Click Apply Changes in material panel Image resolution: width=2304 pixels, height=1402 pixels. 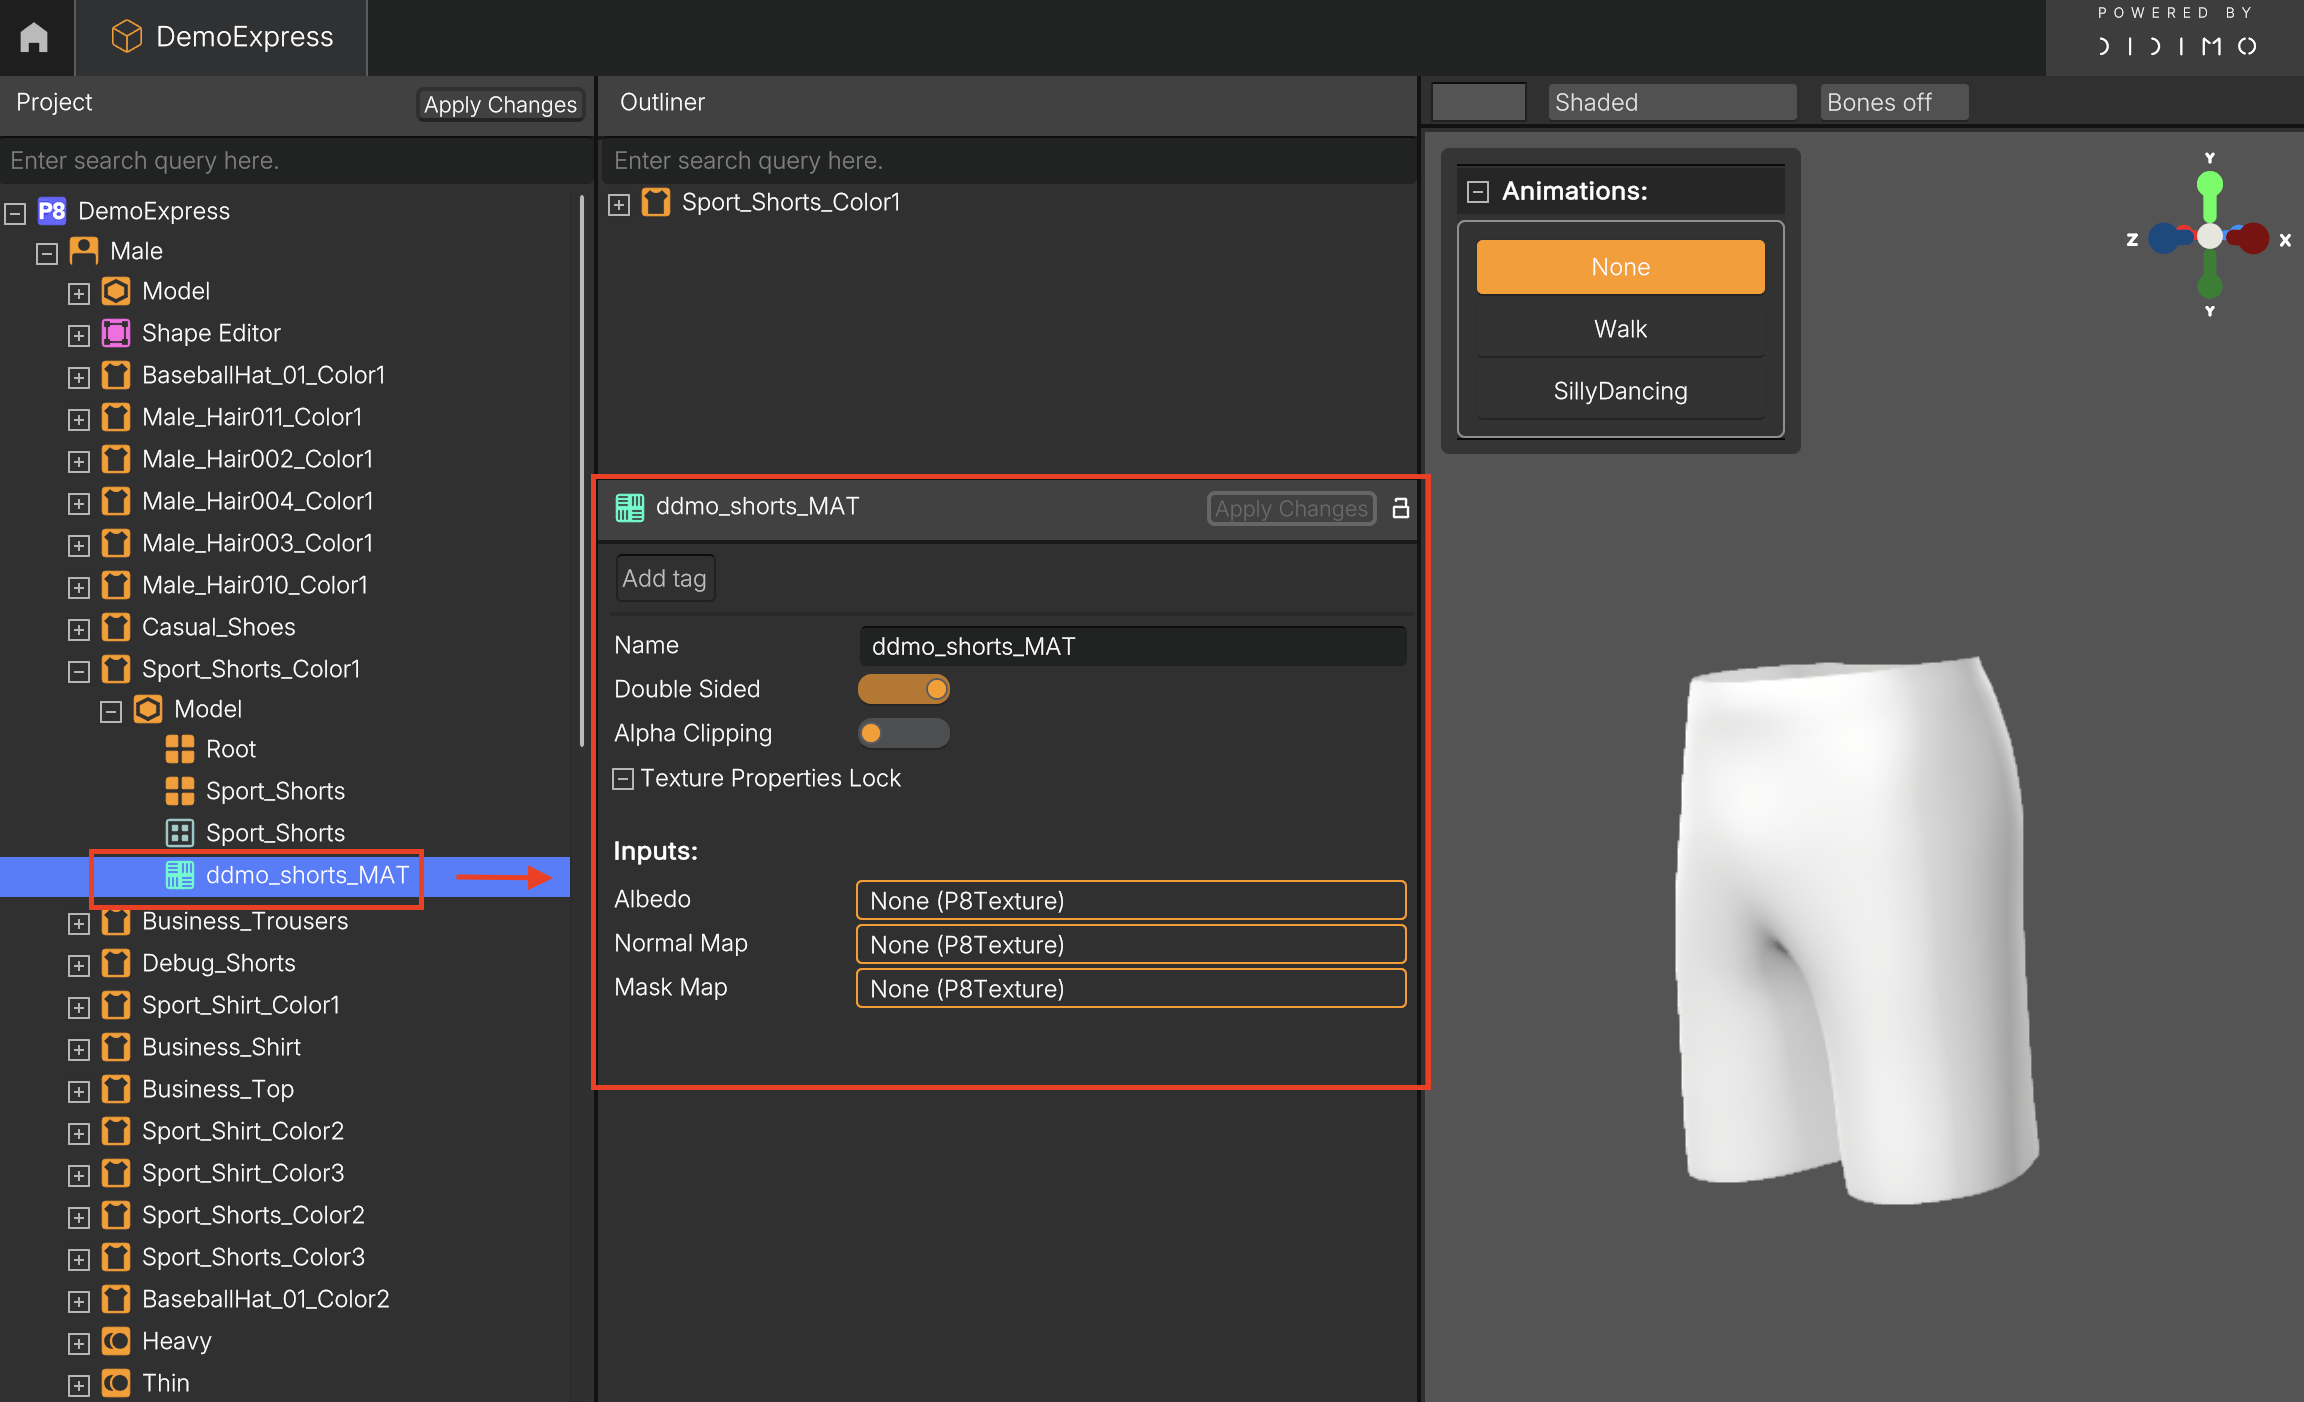coord(1291,508)
